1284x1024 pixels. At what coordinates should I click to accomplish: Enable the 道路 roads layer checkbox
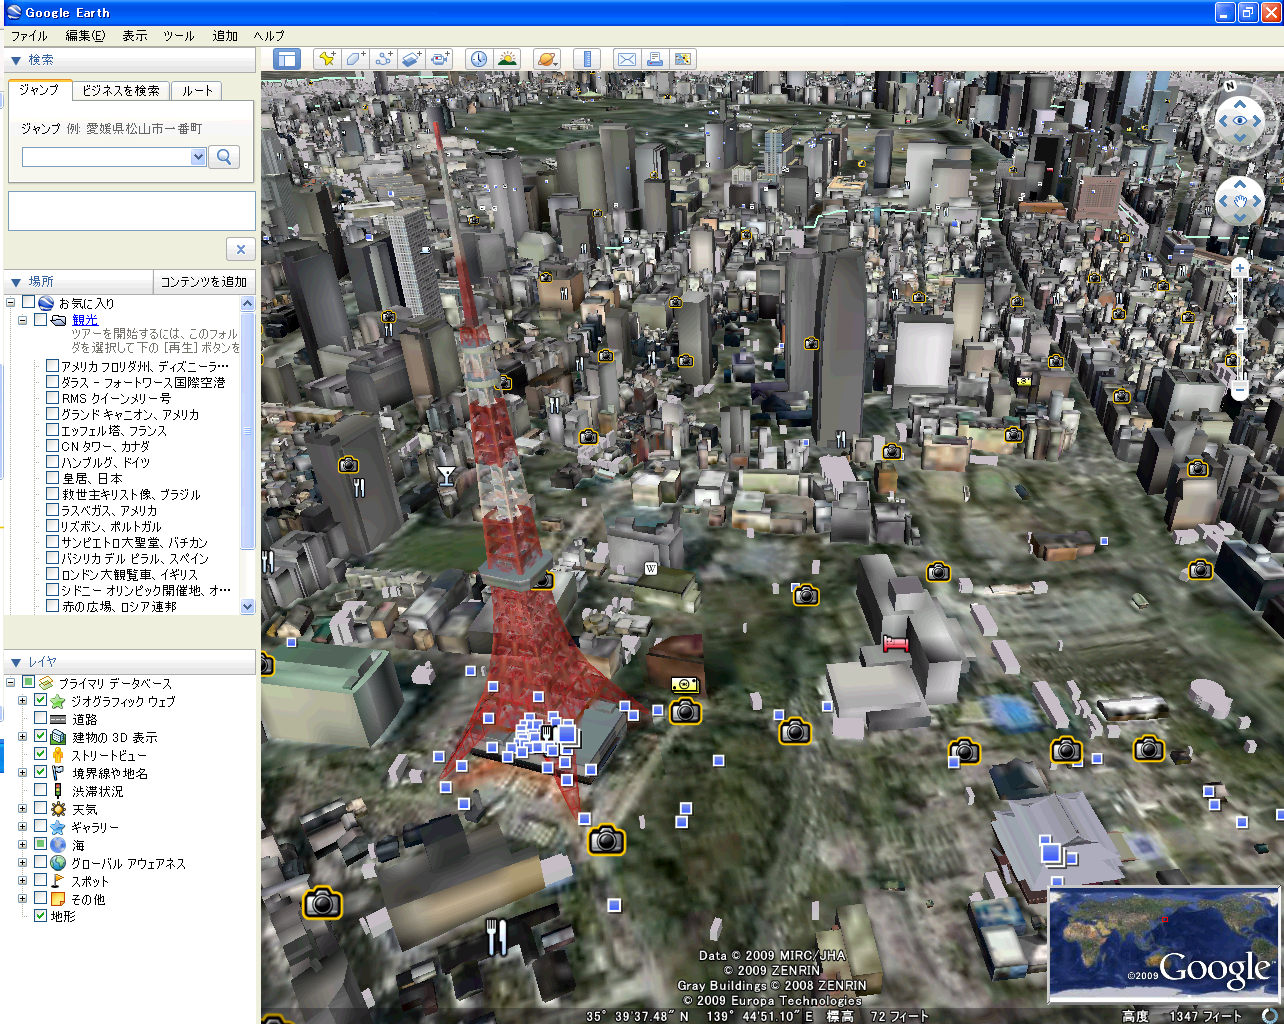coord(40,719)
